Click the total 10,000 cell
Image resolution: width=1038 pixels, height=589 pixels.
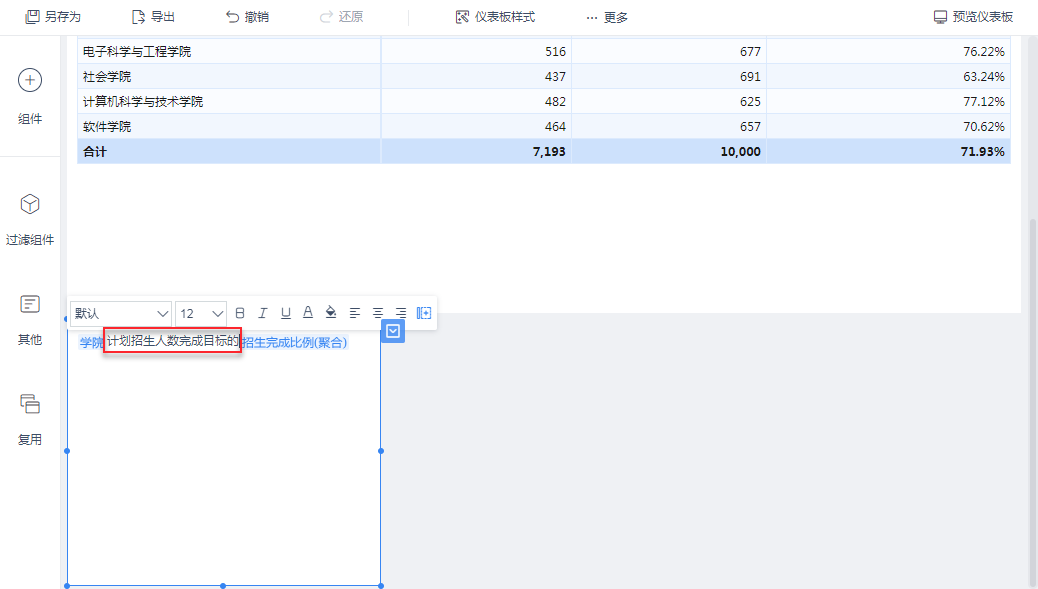669,152
